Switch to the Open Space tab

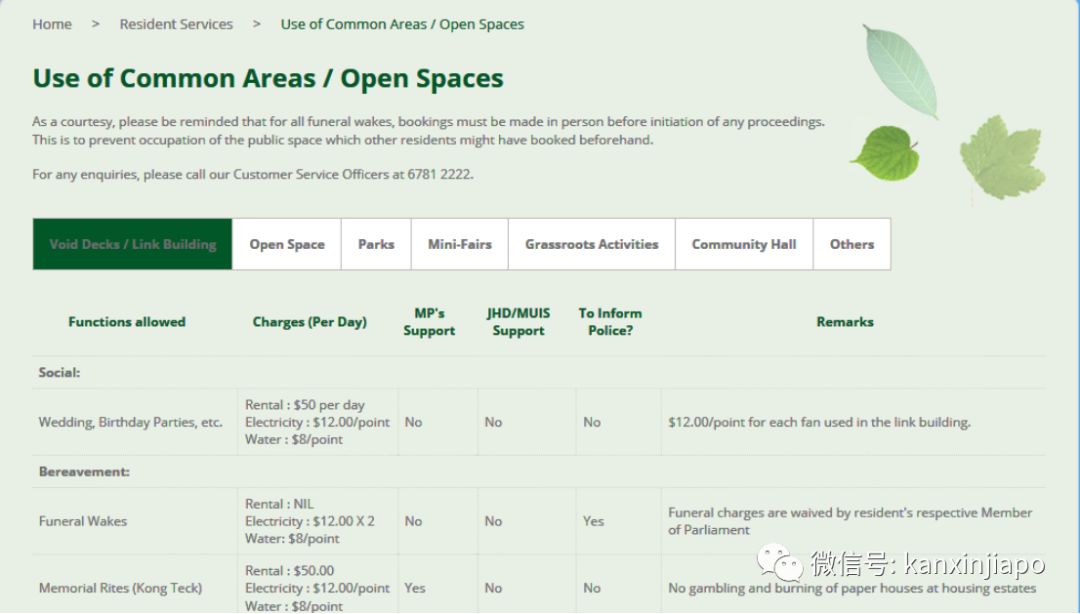click(x=287, y=244)
